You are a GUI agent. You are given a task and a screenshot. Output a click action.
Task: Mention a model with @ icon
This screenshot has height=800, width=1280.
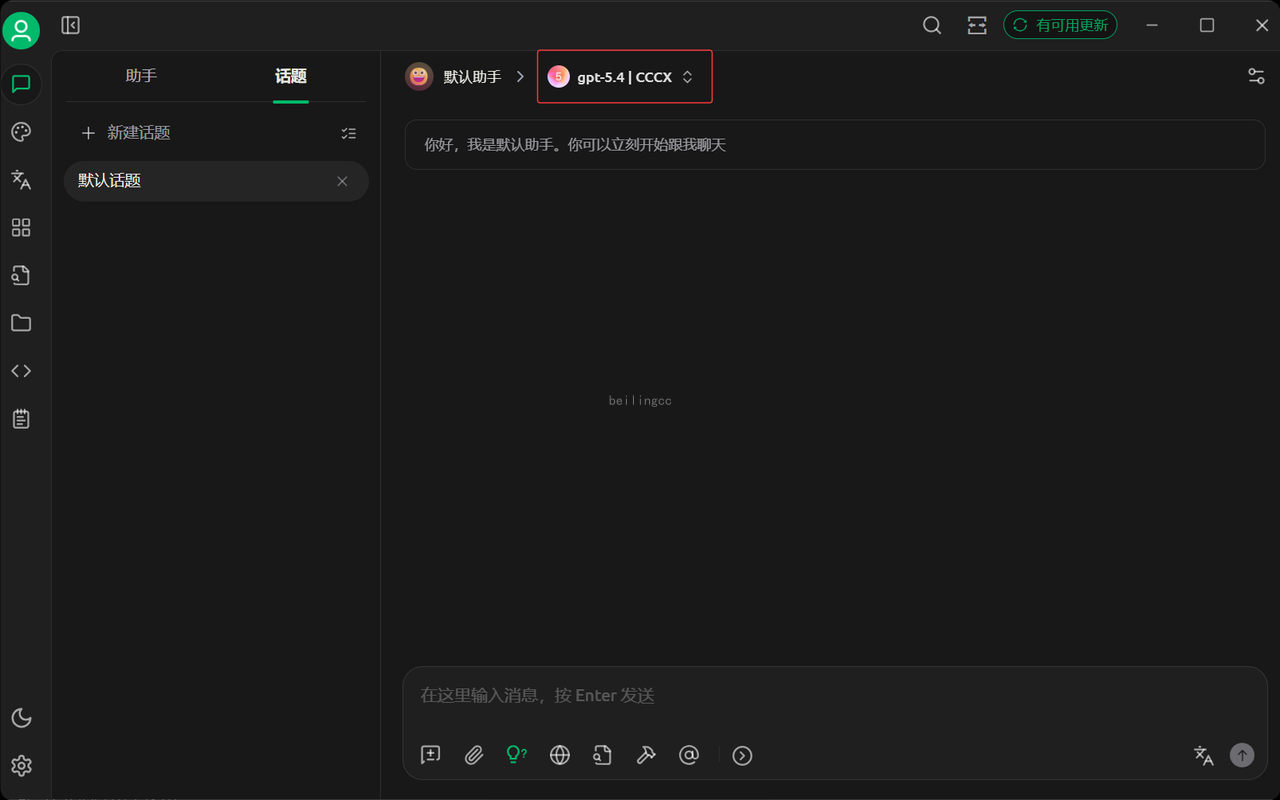689,755
